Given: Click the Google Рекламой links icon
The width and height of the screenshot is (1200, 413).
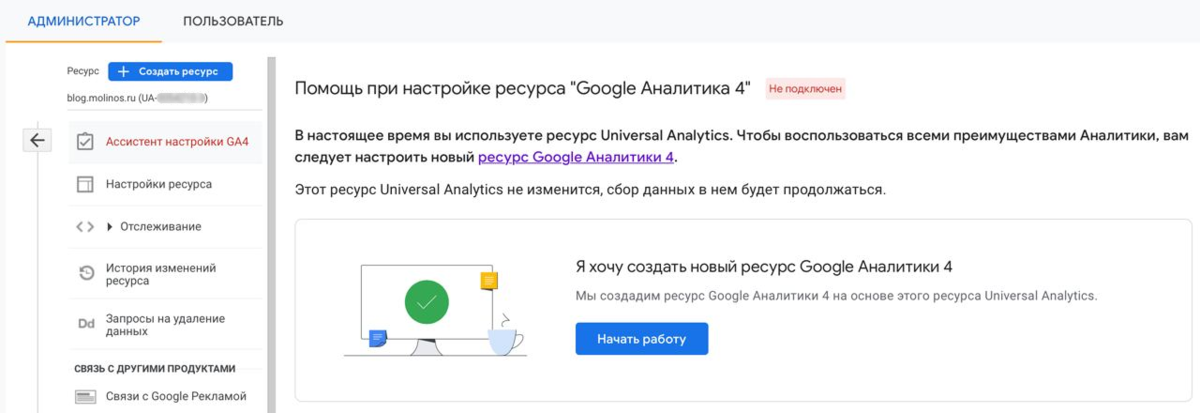Looking at the screenshot, I should tap(86, 397).
